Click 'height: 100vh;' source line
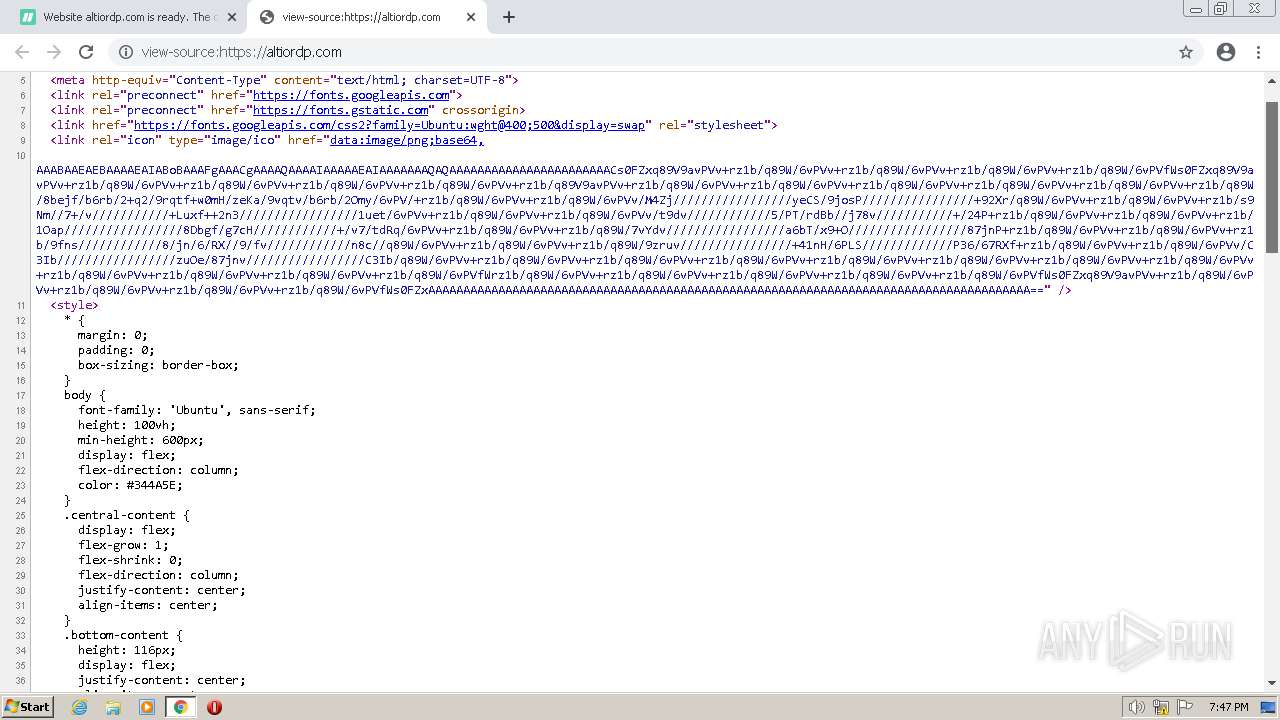 tap(127, 425)
